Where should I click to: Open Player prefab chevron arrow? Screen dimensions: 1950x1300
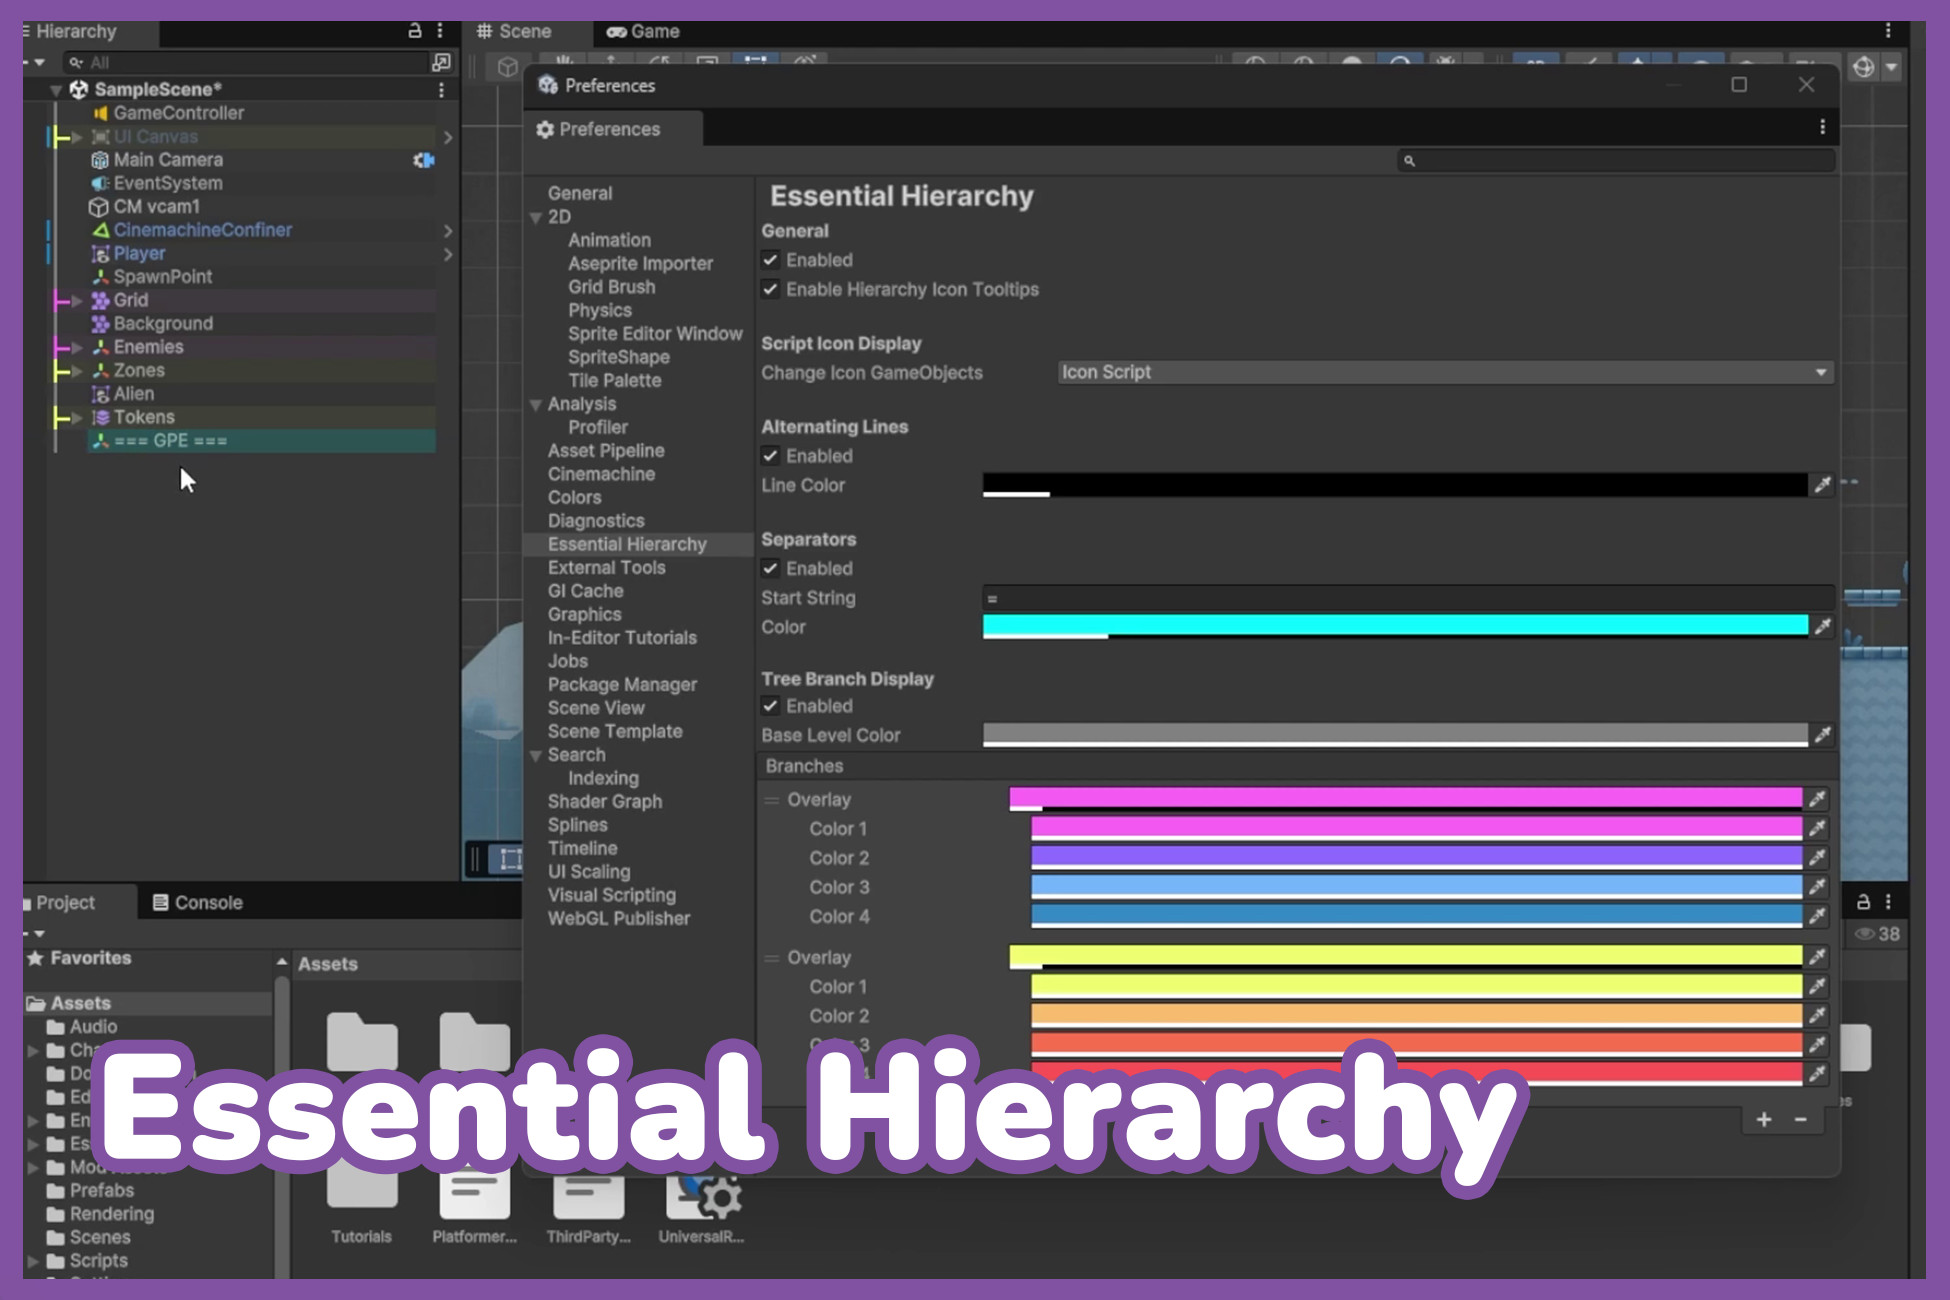(x=448, y=254)
